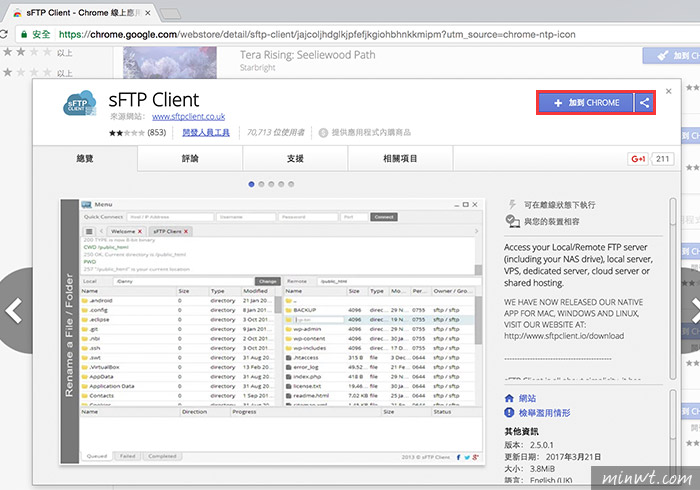Click the sFTP Client title heading
Screen dimensions: 700x490
click(154, 100)
